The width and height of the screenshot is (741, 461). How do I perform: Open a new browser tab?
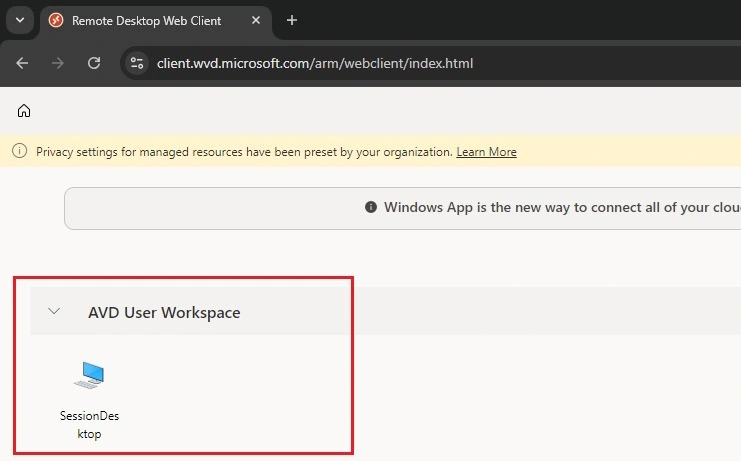(292, 20)
